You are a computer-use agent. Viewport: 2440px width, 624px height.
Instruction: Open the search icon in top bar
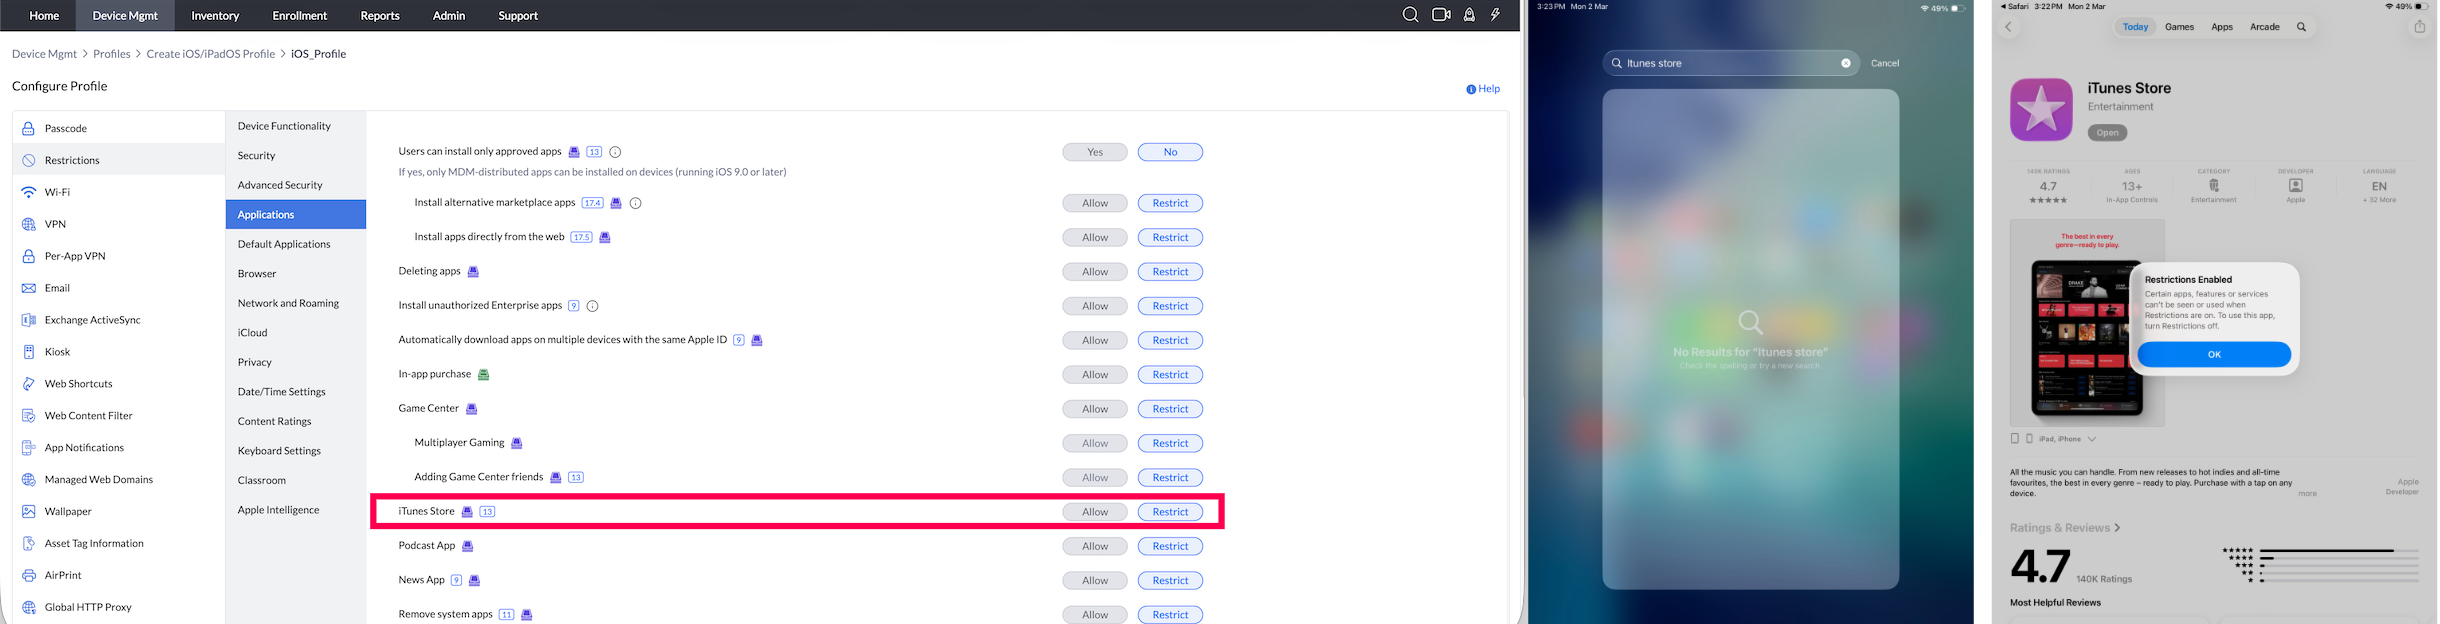point(1410,15)
